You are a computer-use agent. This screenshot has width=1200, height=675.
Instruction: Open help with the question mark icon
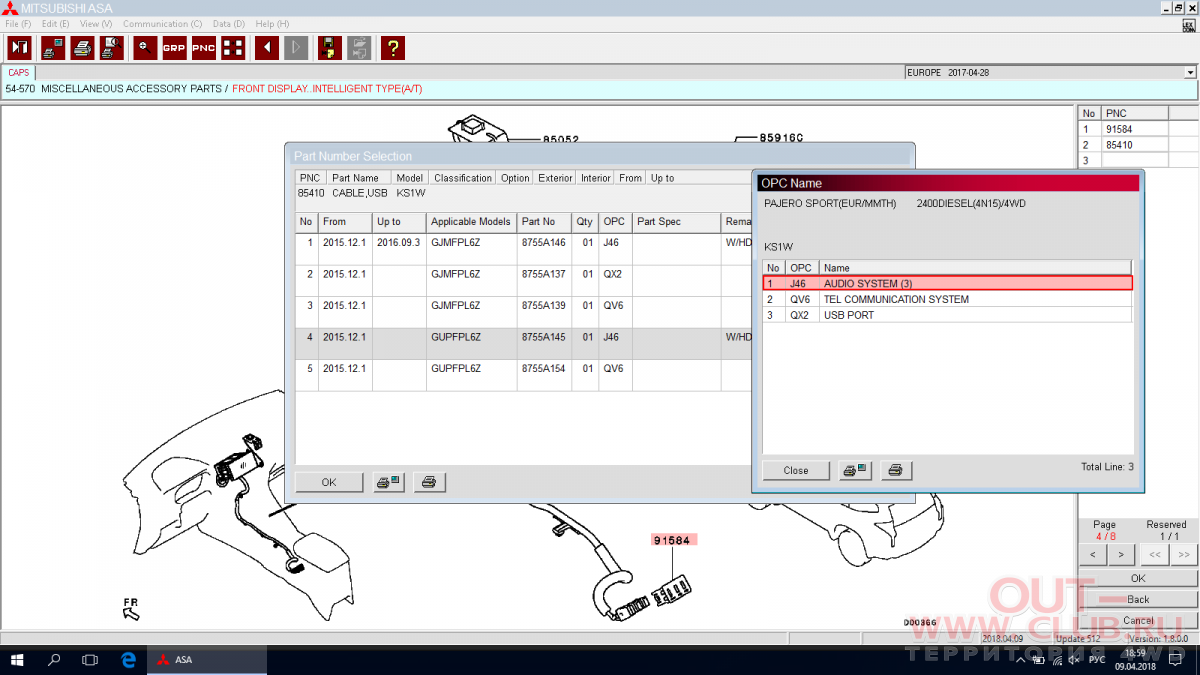tap(393, 47)
